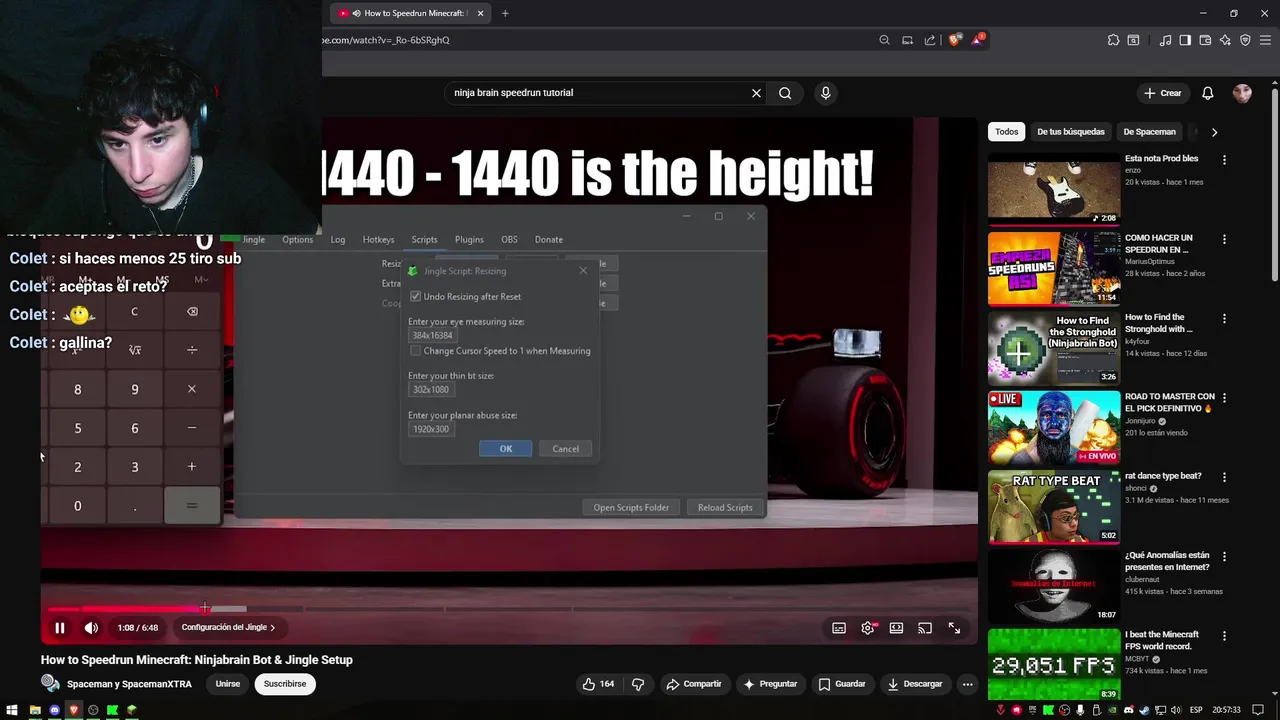Click the Descargar button

914,684
